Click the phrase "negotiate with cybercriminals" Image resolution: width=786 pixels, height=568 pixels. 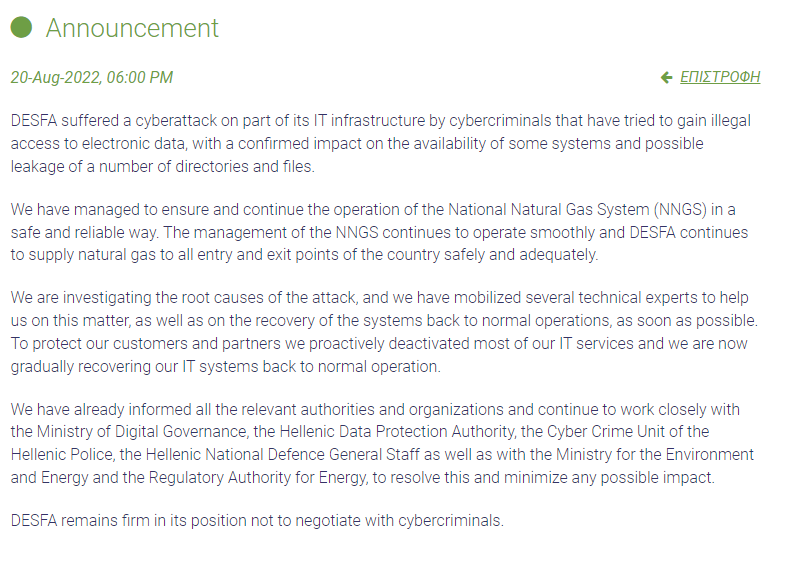(x=399, y=521)
